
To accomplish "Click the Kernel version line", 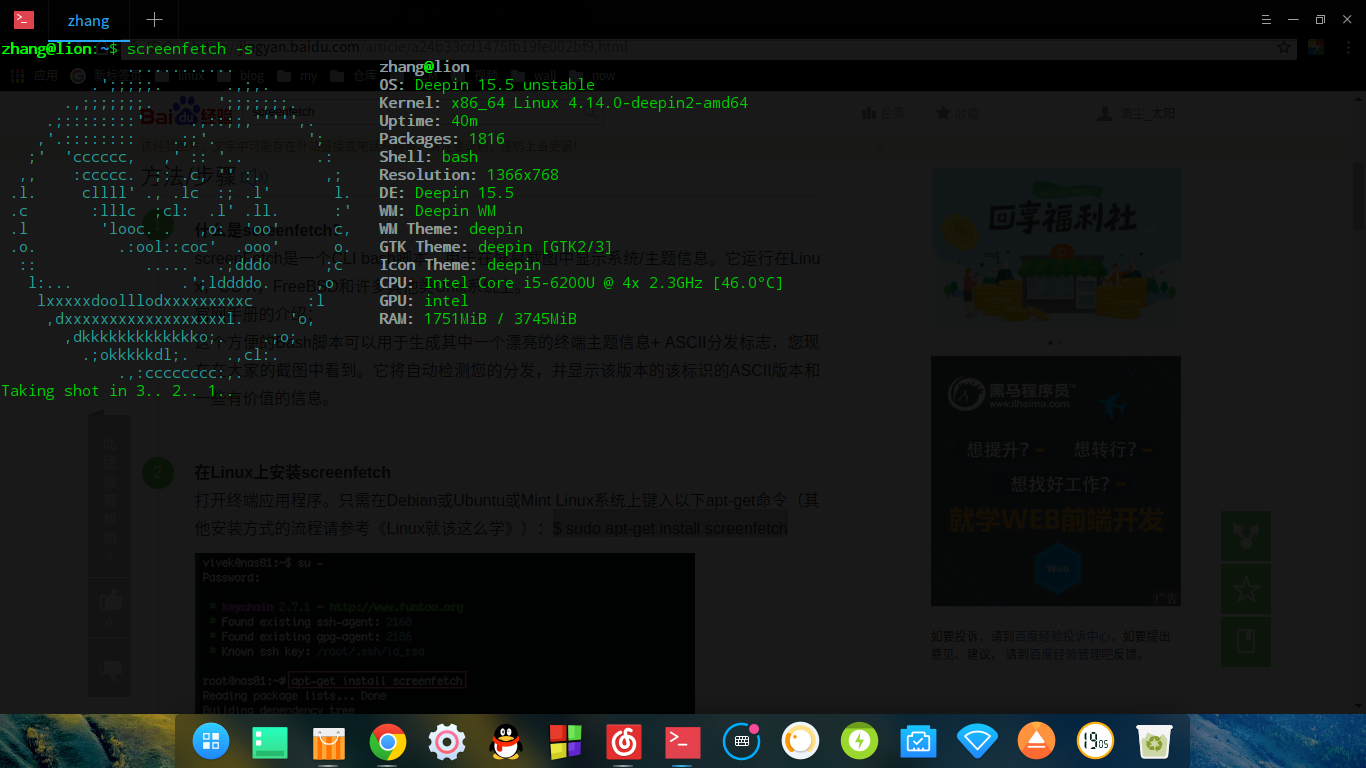I will point(563,103).
